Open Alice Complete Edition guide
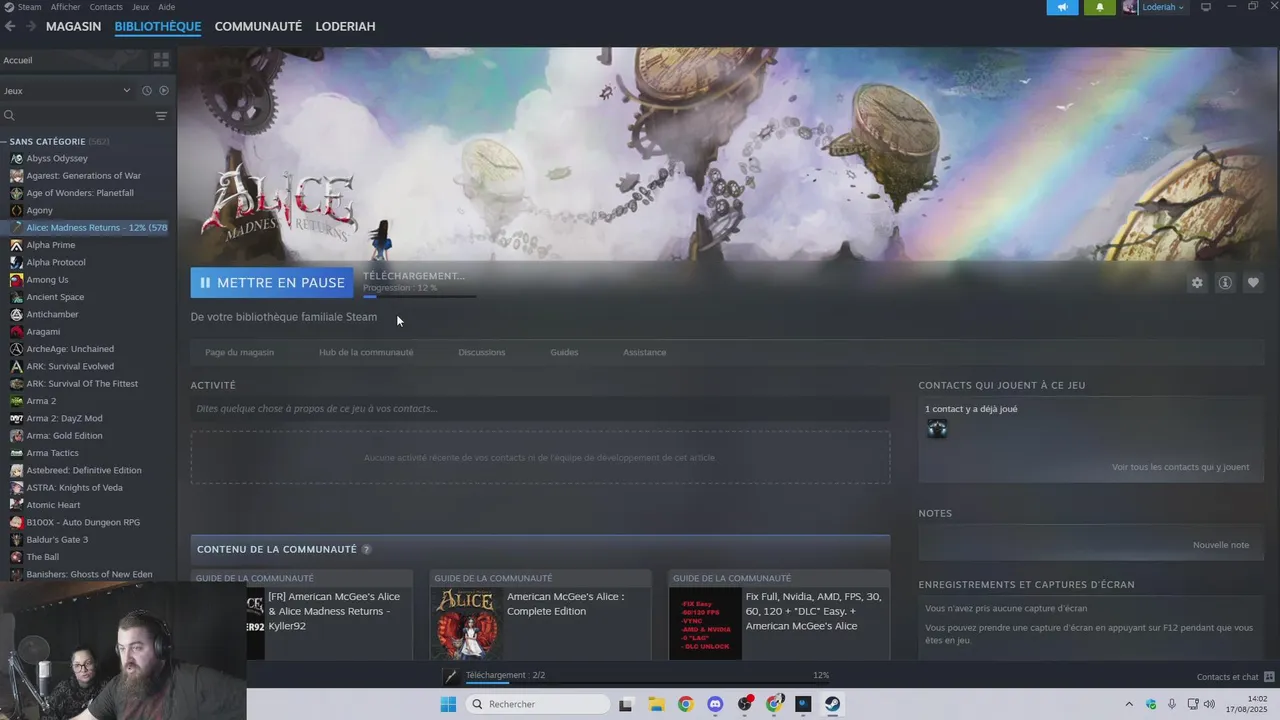The height and width of the screenshot is (720, 1280). (540, 615)
